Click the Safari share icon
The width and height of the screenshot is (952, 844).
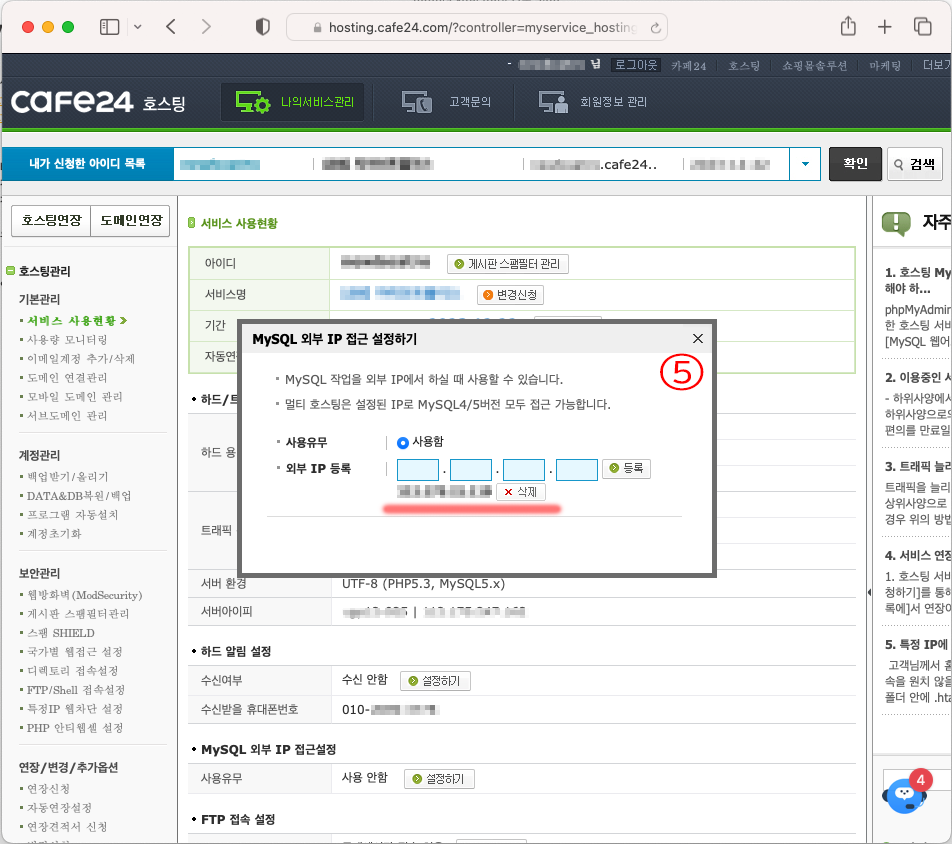848,27
